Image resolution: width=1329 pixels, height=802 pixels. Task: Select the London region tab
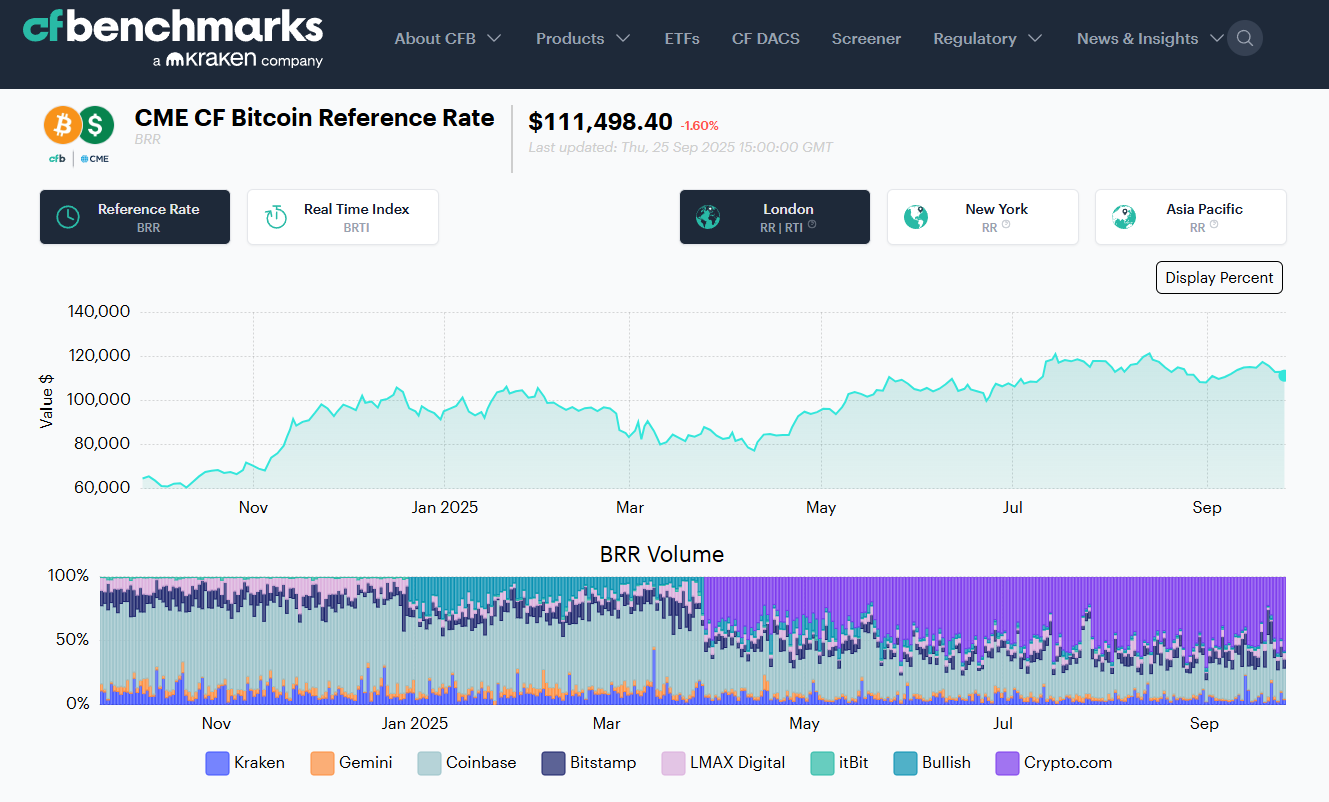click(775, 217)
